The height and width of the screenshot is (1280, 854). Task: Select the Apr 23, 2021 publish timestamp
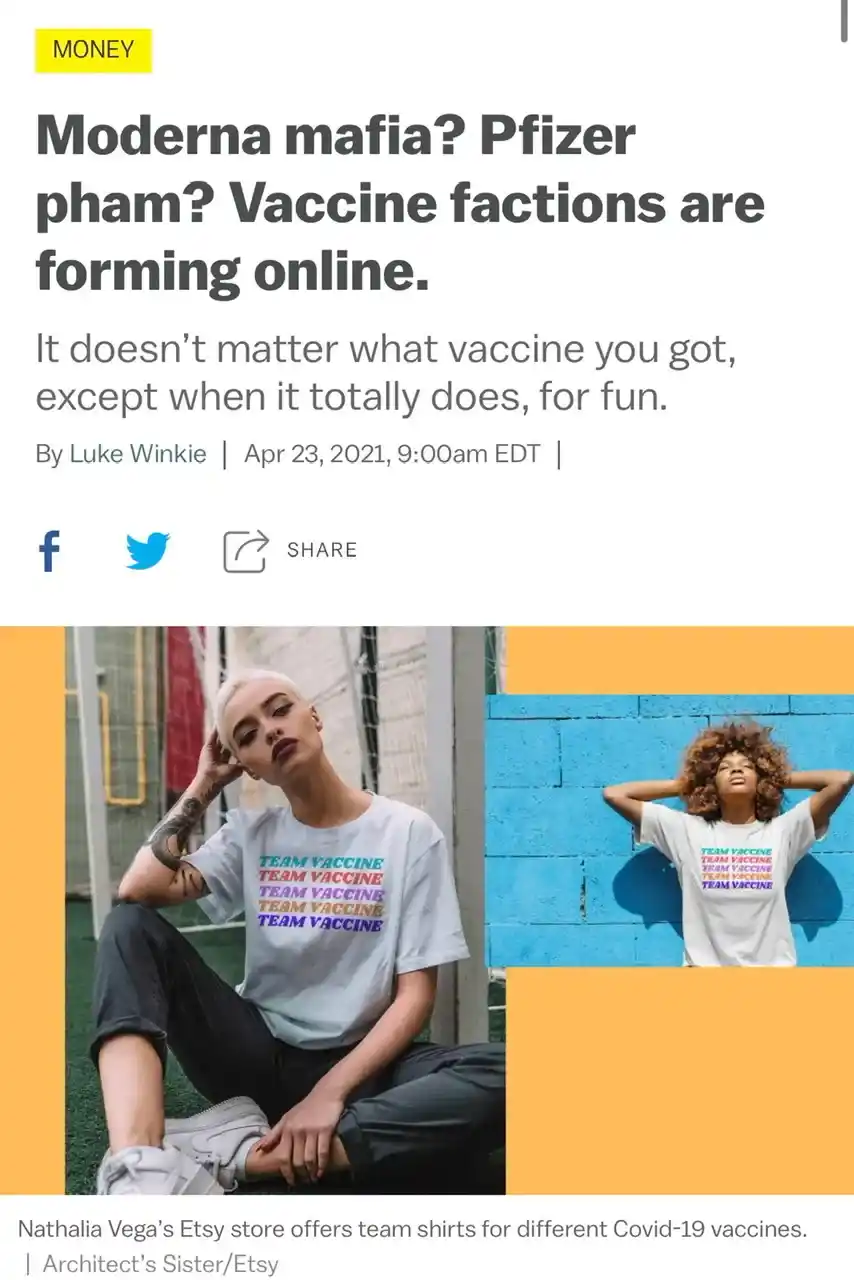click(392, 454)
